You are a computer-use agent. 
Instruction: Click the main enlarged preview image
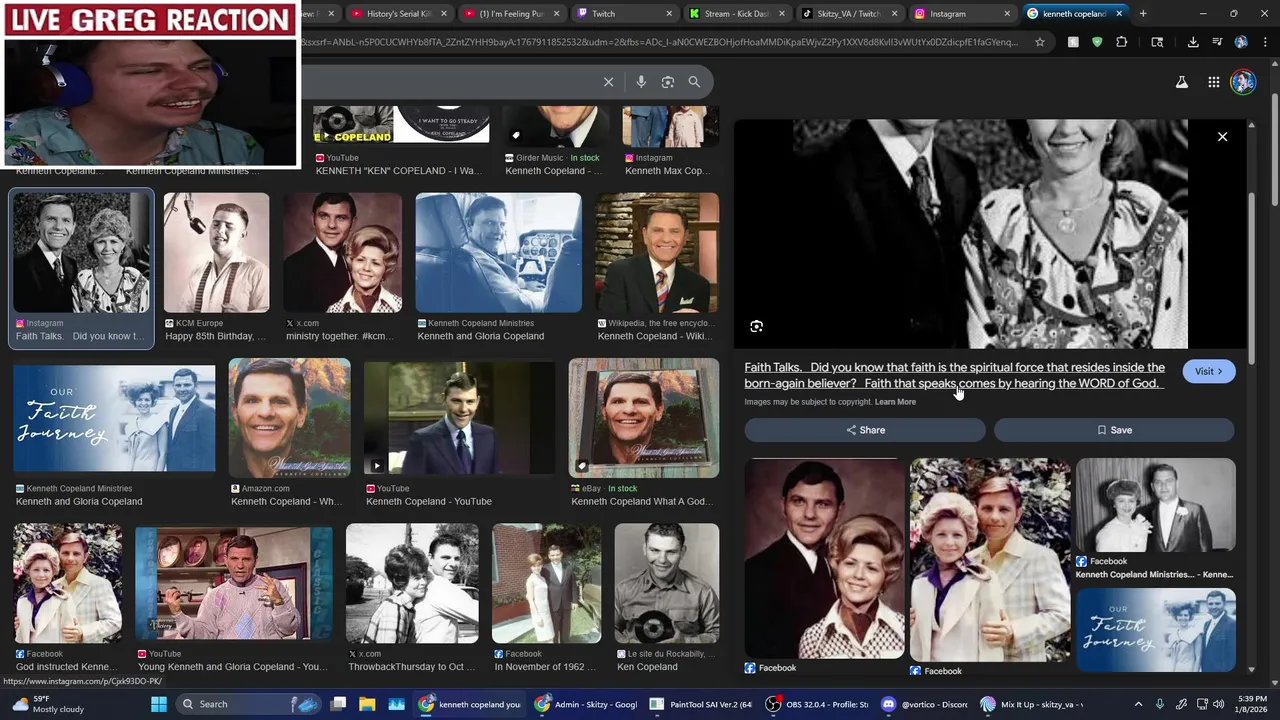pos(990,234)
